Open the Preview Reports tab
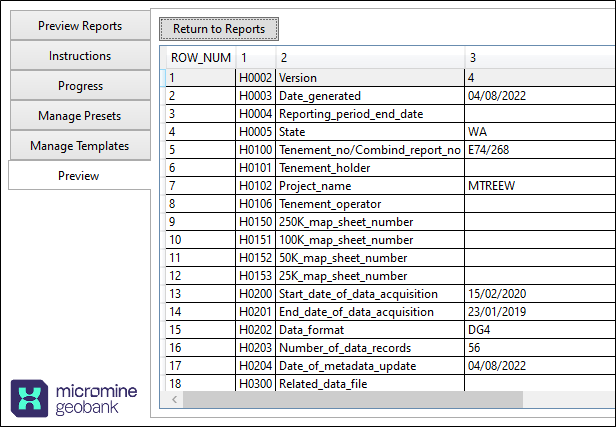616x427 pixels. tap(80, 26)
